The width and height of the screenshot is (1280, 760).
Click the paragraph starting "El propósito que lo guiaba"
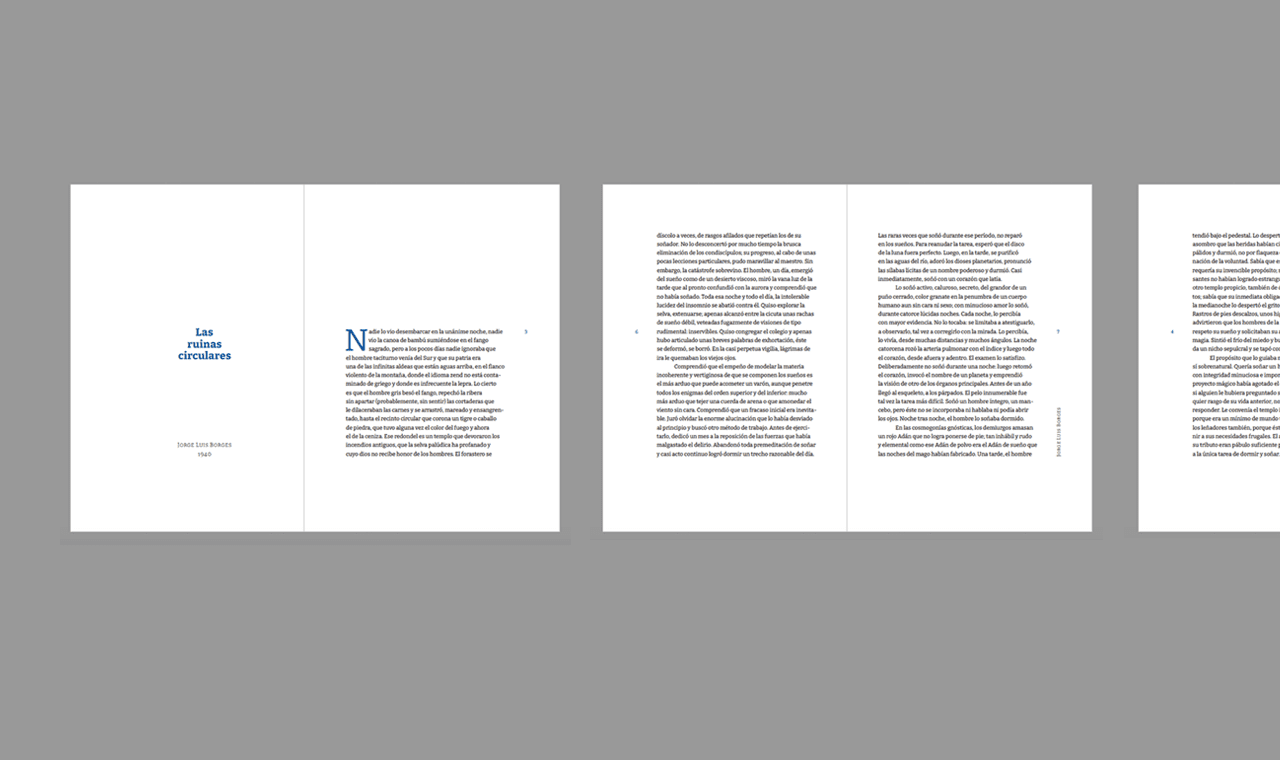coord(1236,406)
